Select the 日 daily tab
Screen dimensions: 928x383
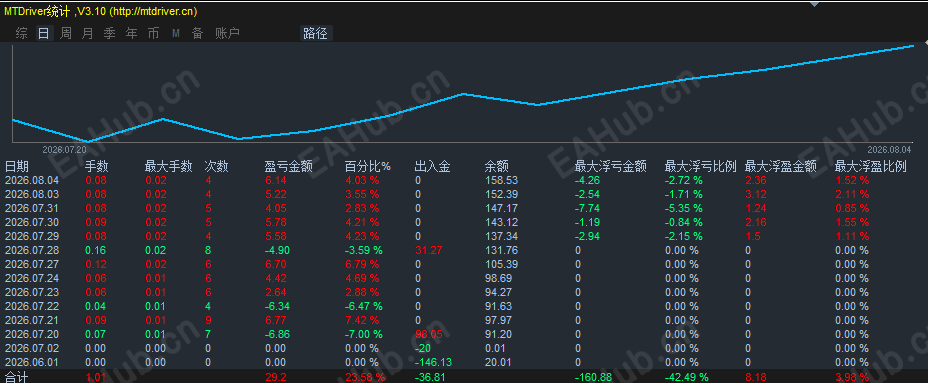click(44, 34)
